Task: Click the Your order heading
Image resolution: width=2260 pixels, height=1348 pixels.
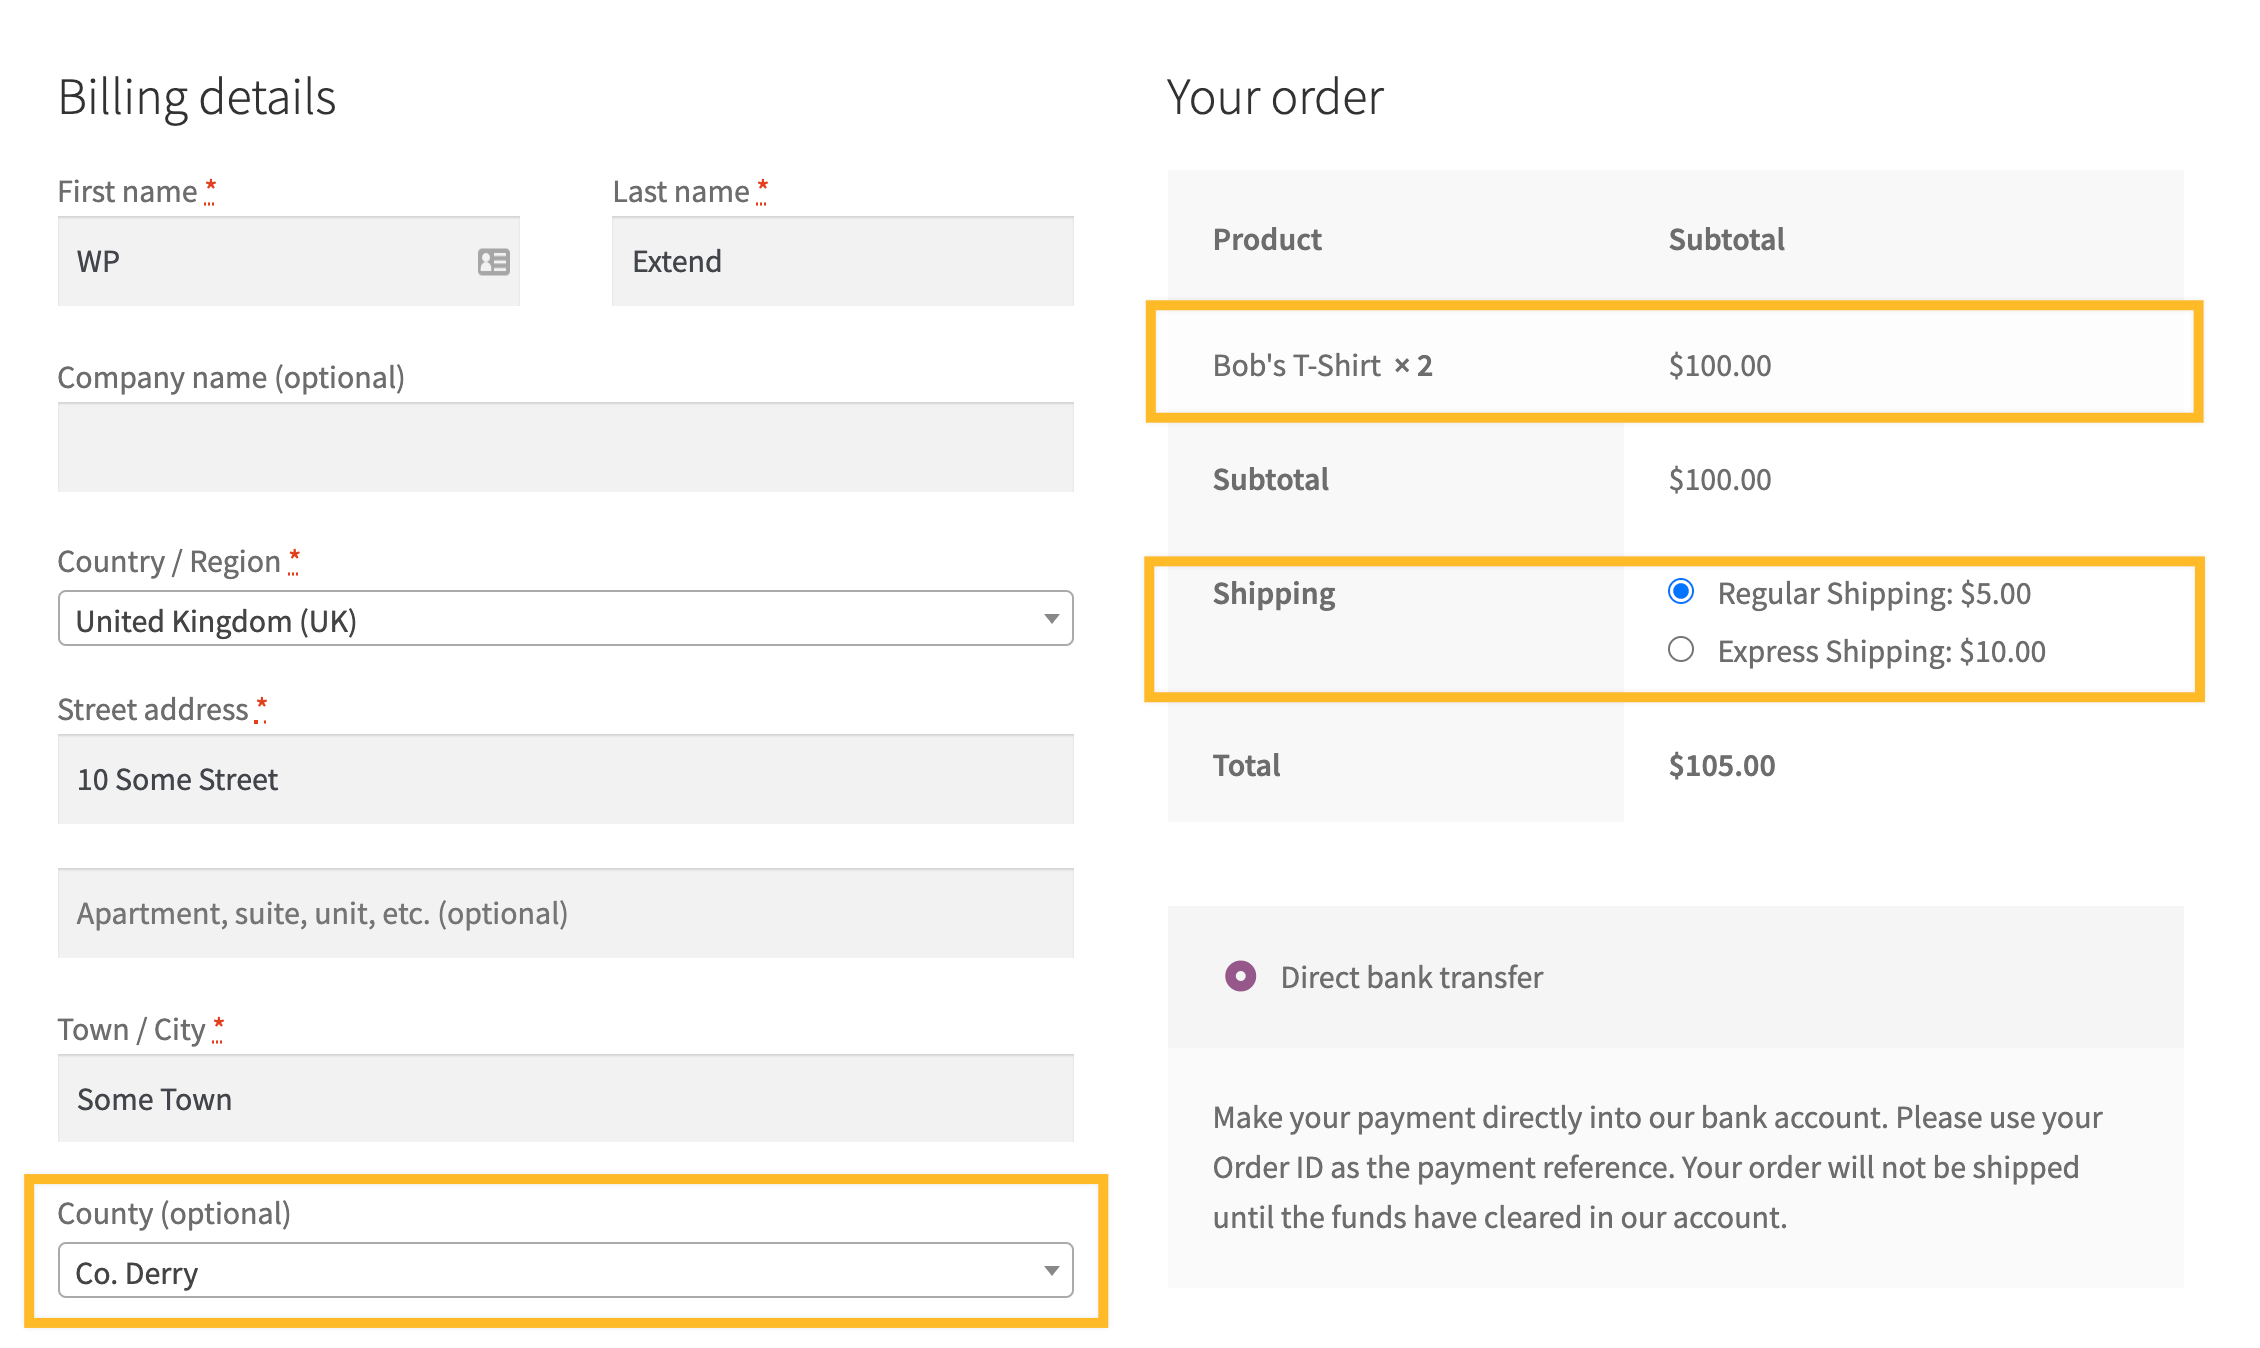Action: click(x=1275, y=96)
